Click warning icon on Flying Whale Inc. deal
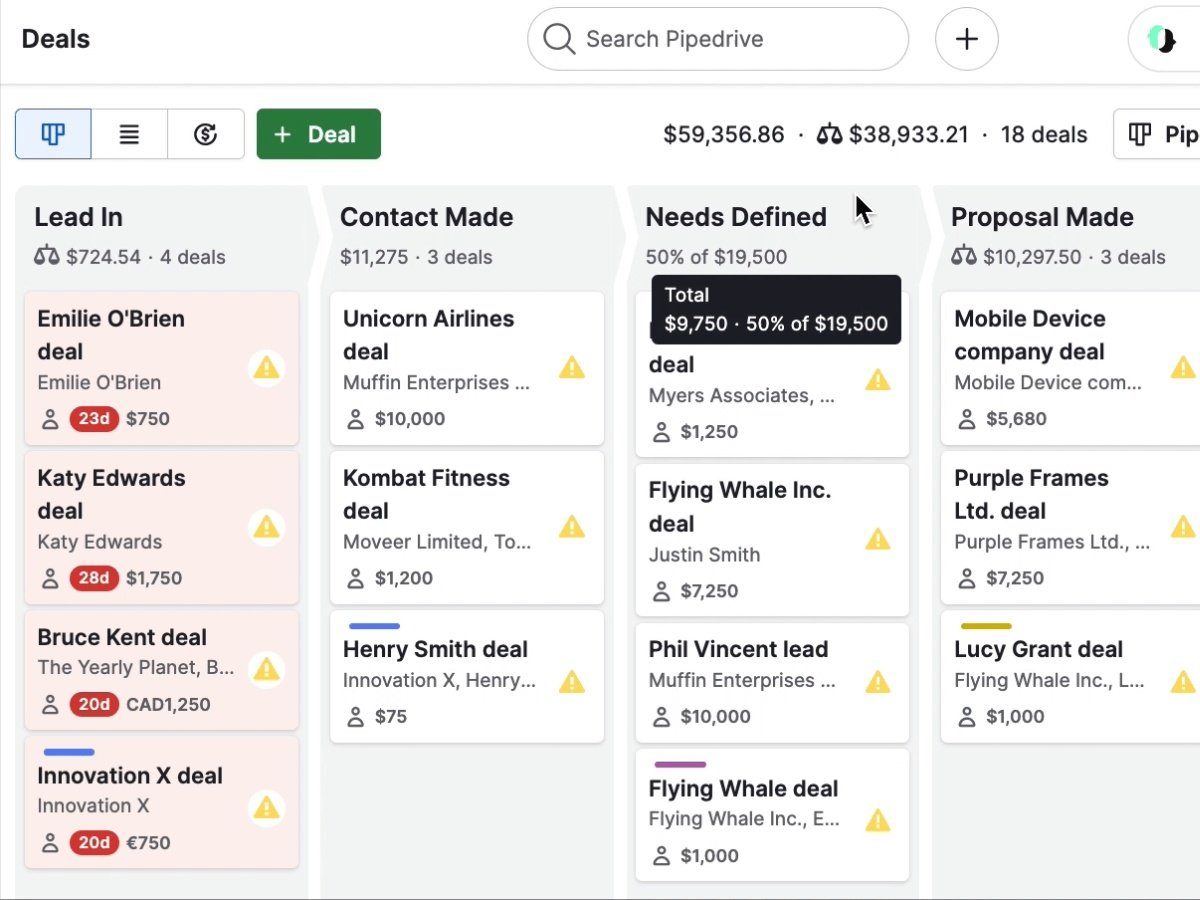This screenshot has width=1200, height=900. click(x=878, y=540)
